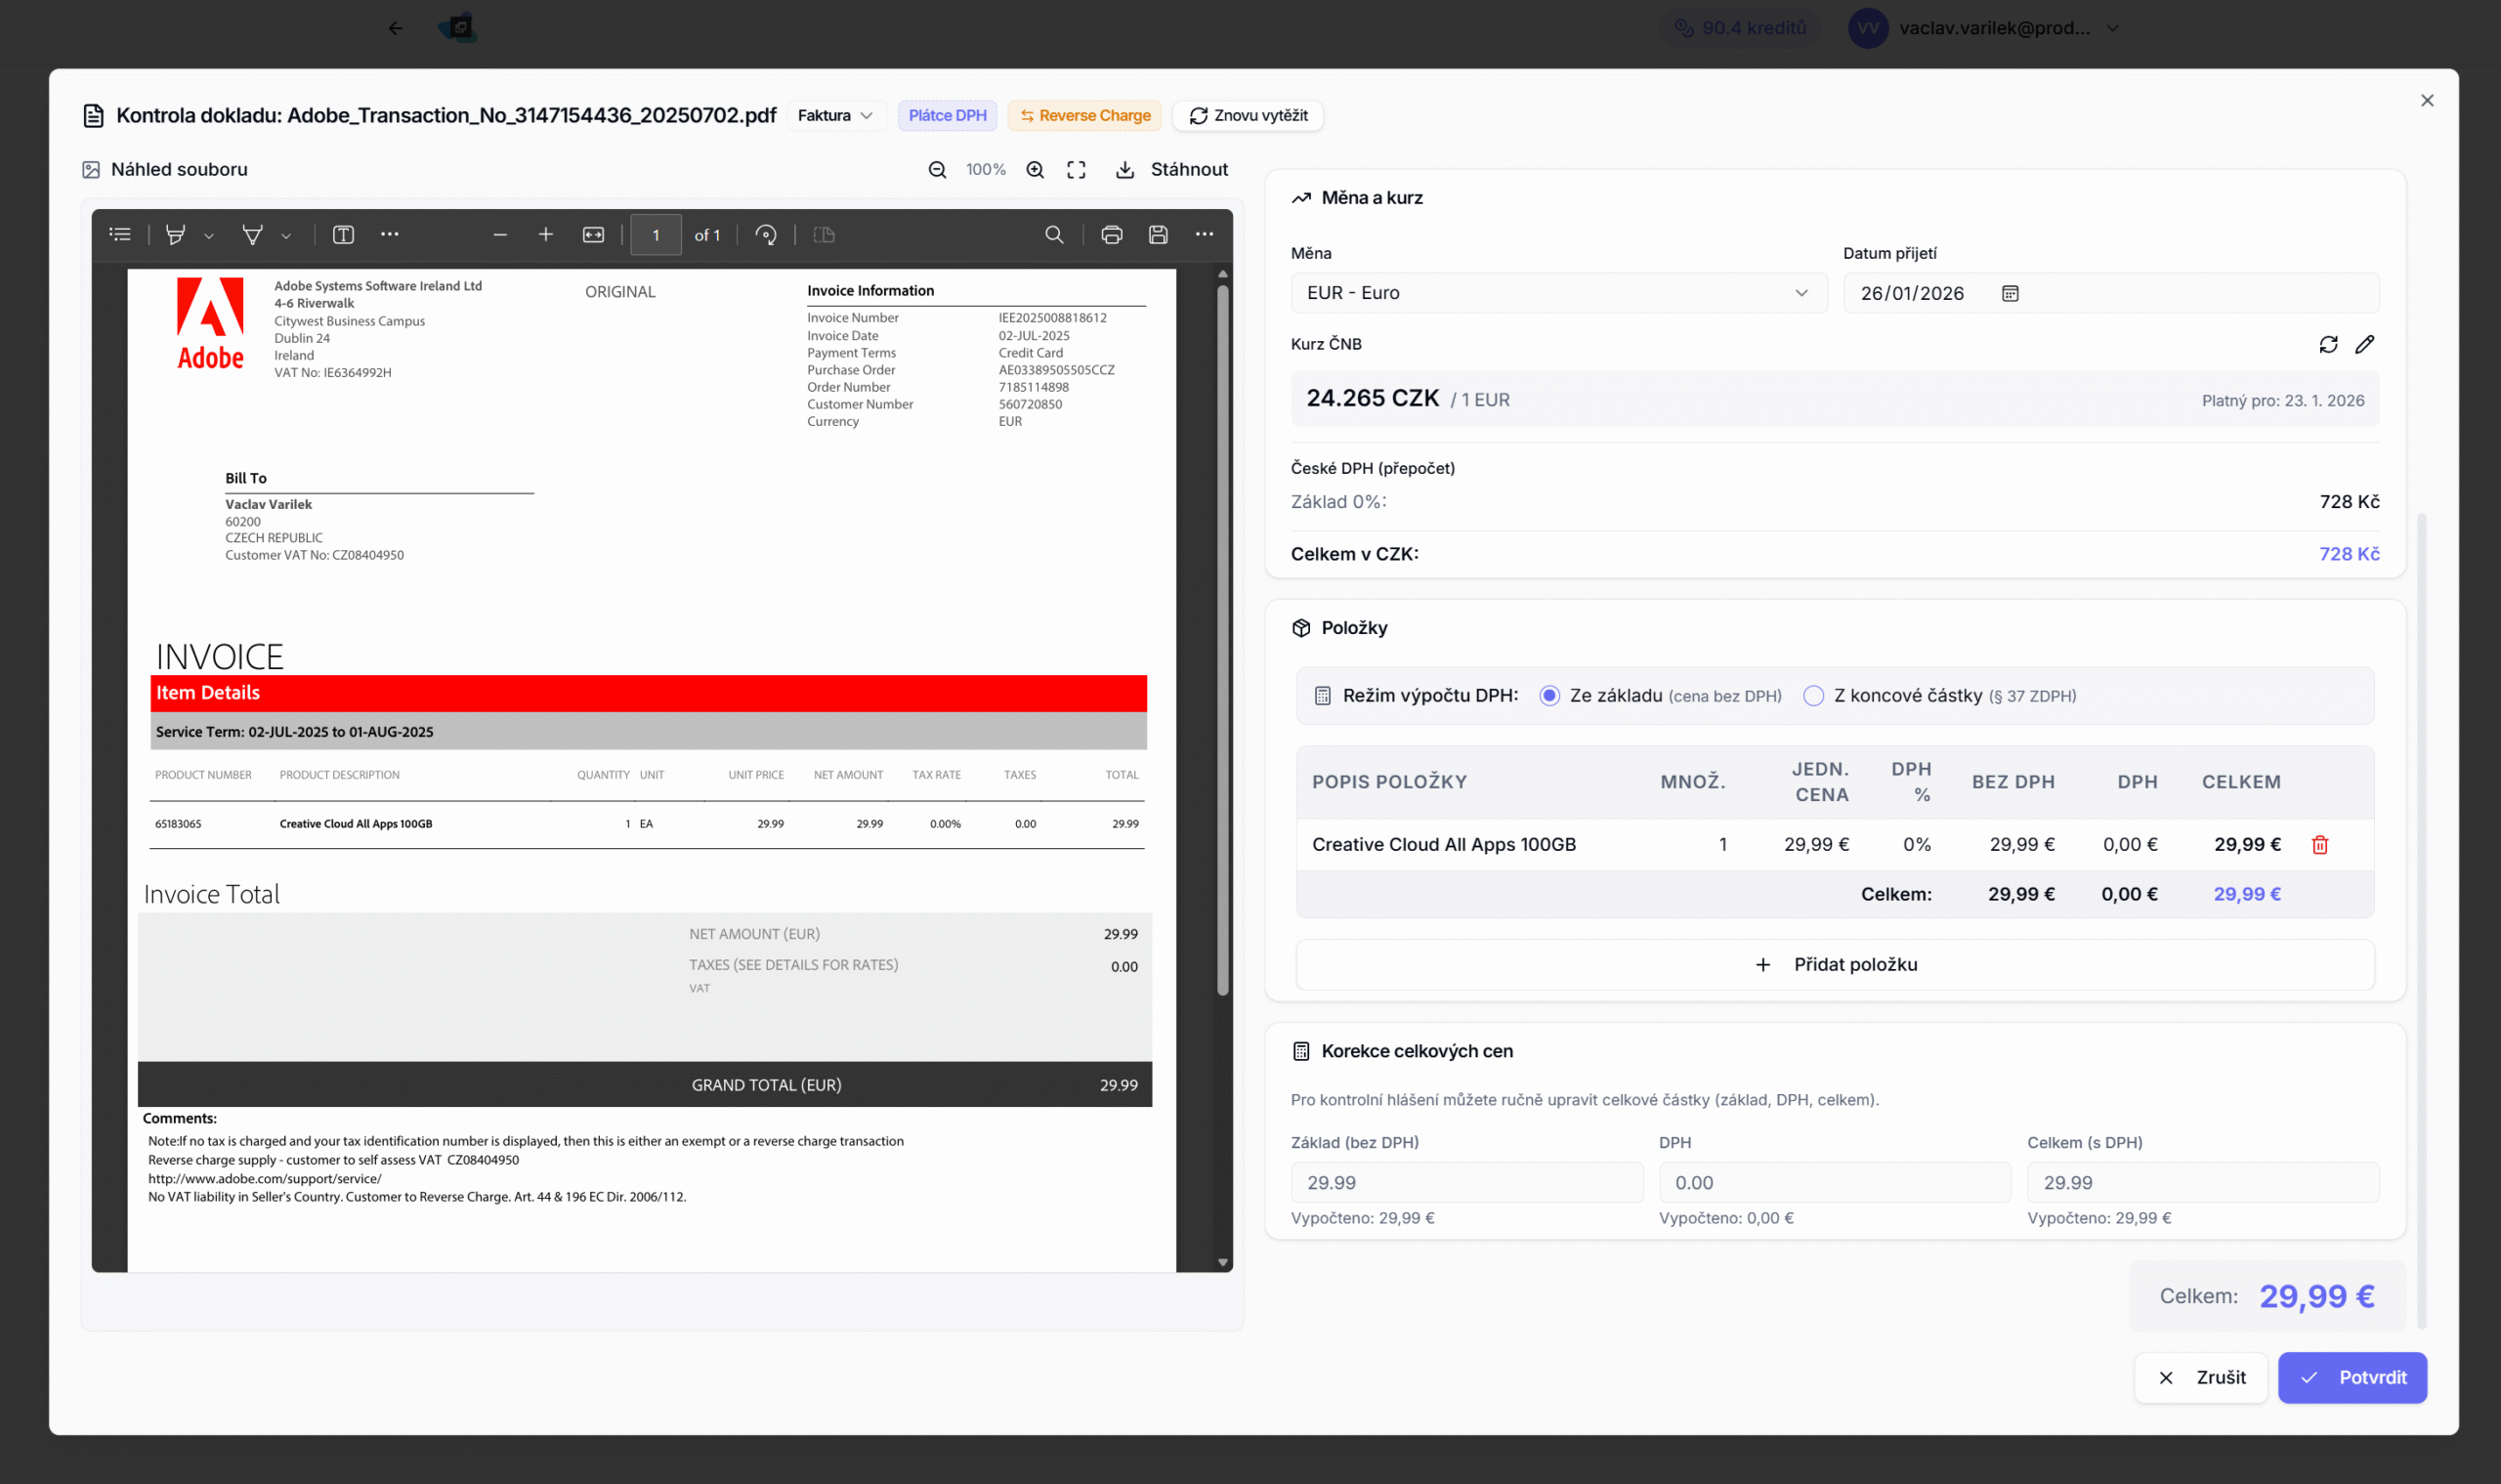Select 'Ze základu' VAT calculation mode
2501x1484 pixels.
pos(1549,696)
